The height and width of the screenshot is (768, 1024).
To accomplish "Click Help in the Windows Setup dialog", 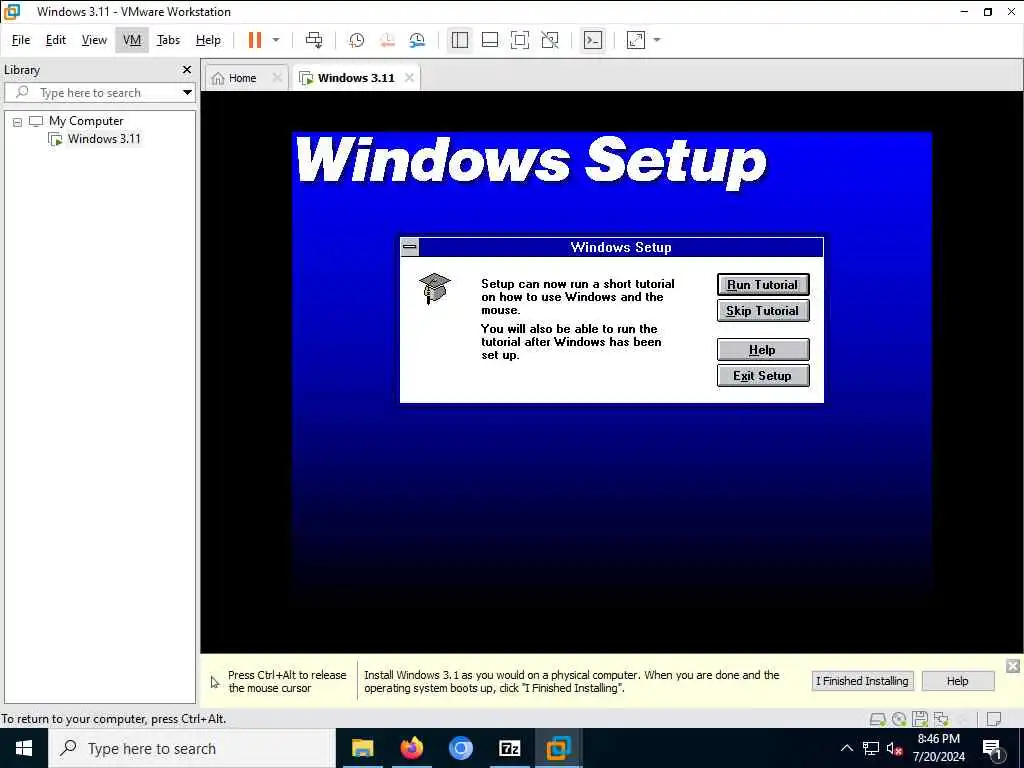I will (x=763, y=349).
